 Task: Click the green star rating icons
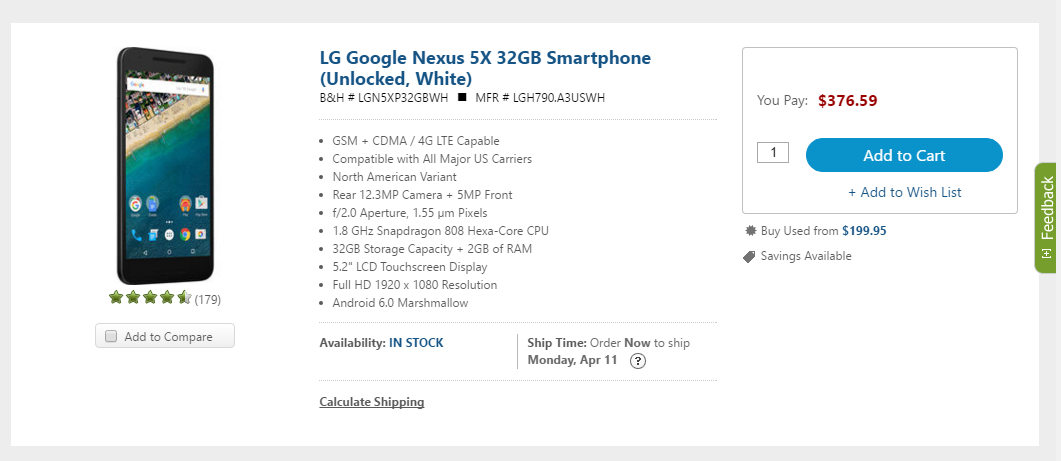150,297
